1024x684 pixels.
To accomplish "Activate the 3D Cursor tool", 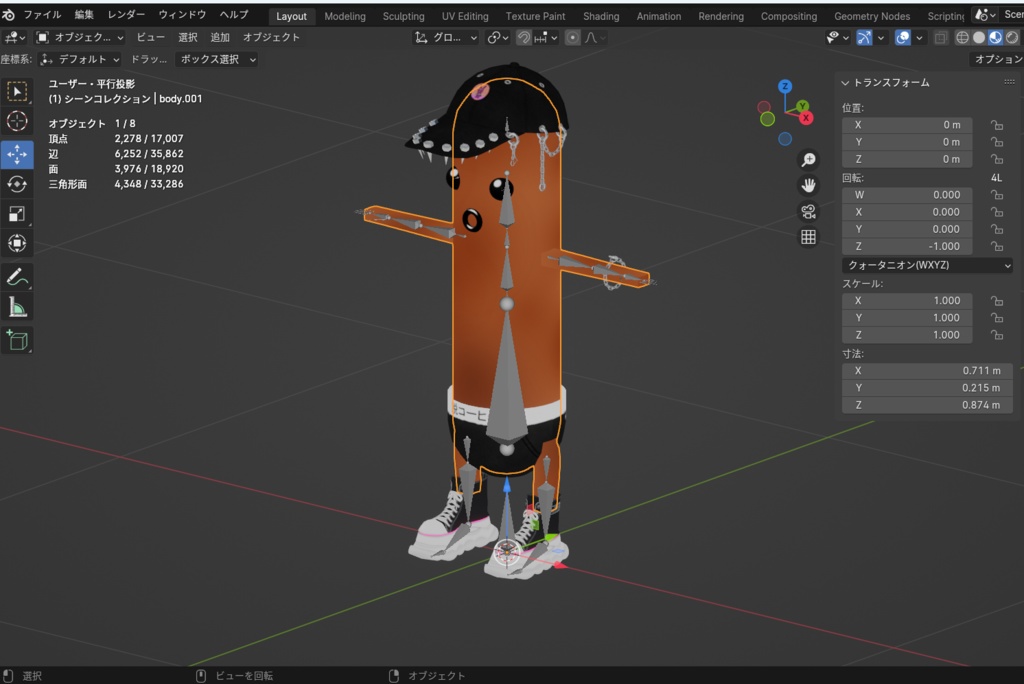I will (x=17, y=122).
